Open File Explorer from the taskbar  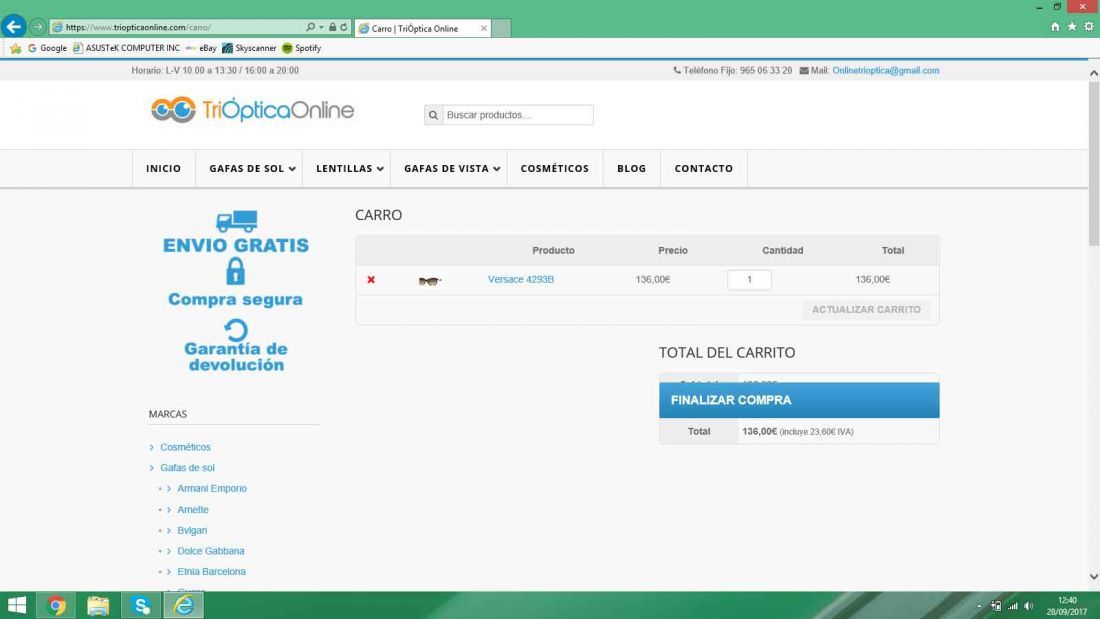point(98,605)
